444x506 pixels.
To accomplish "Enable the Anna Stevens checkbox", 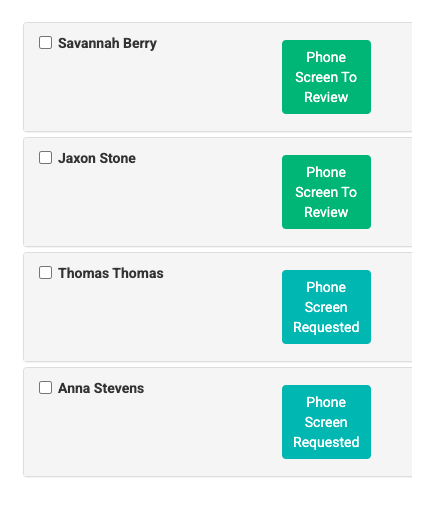I will click(x=45, y=388).
